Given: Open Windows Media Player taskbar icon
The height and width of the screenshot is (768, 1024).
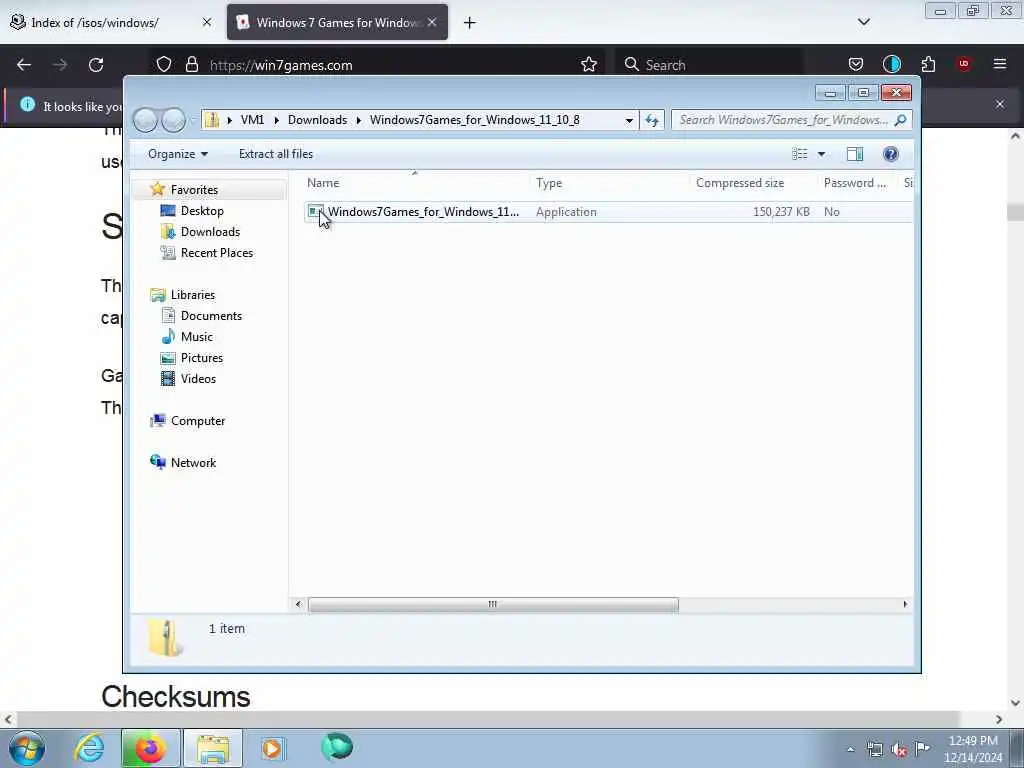Looking at the screenshot, I should [274, 748].
